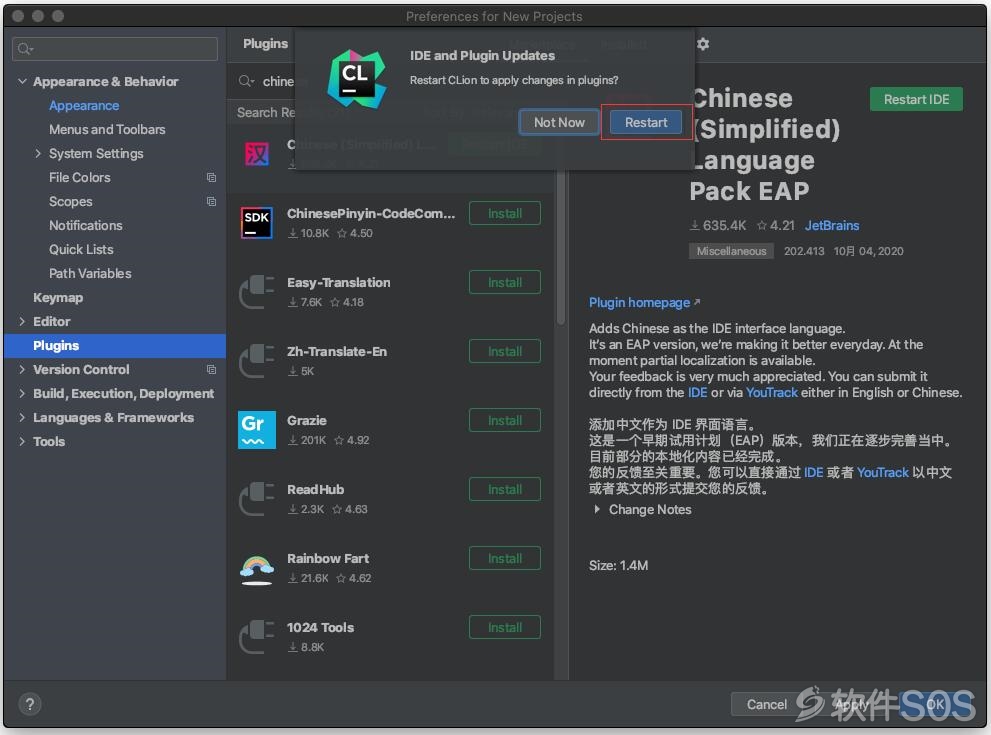The height and width of the screenshot is (735, 991).
Task: Select the Grazie plugin icon
Action: pos(257,430)
